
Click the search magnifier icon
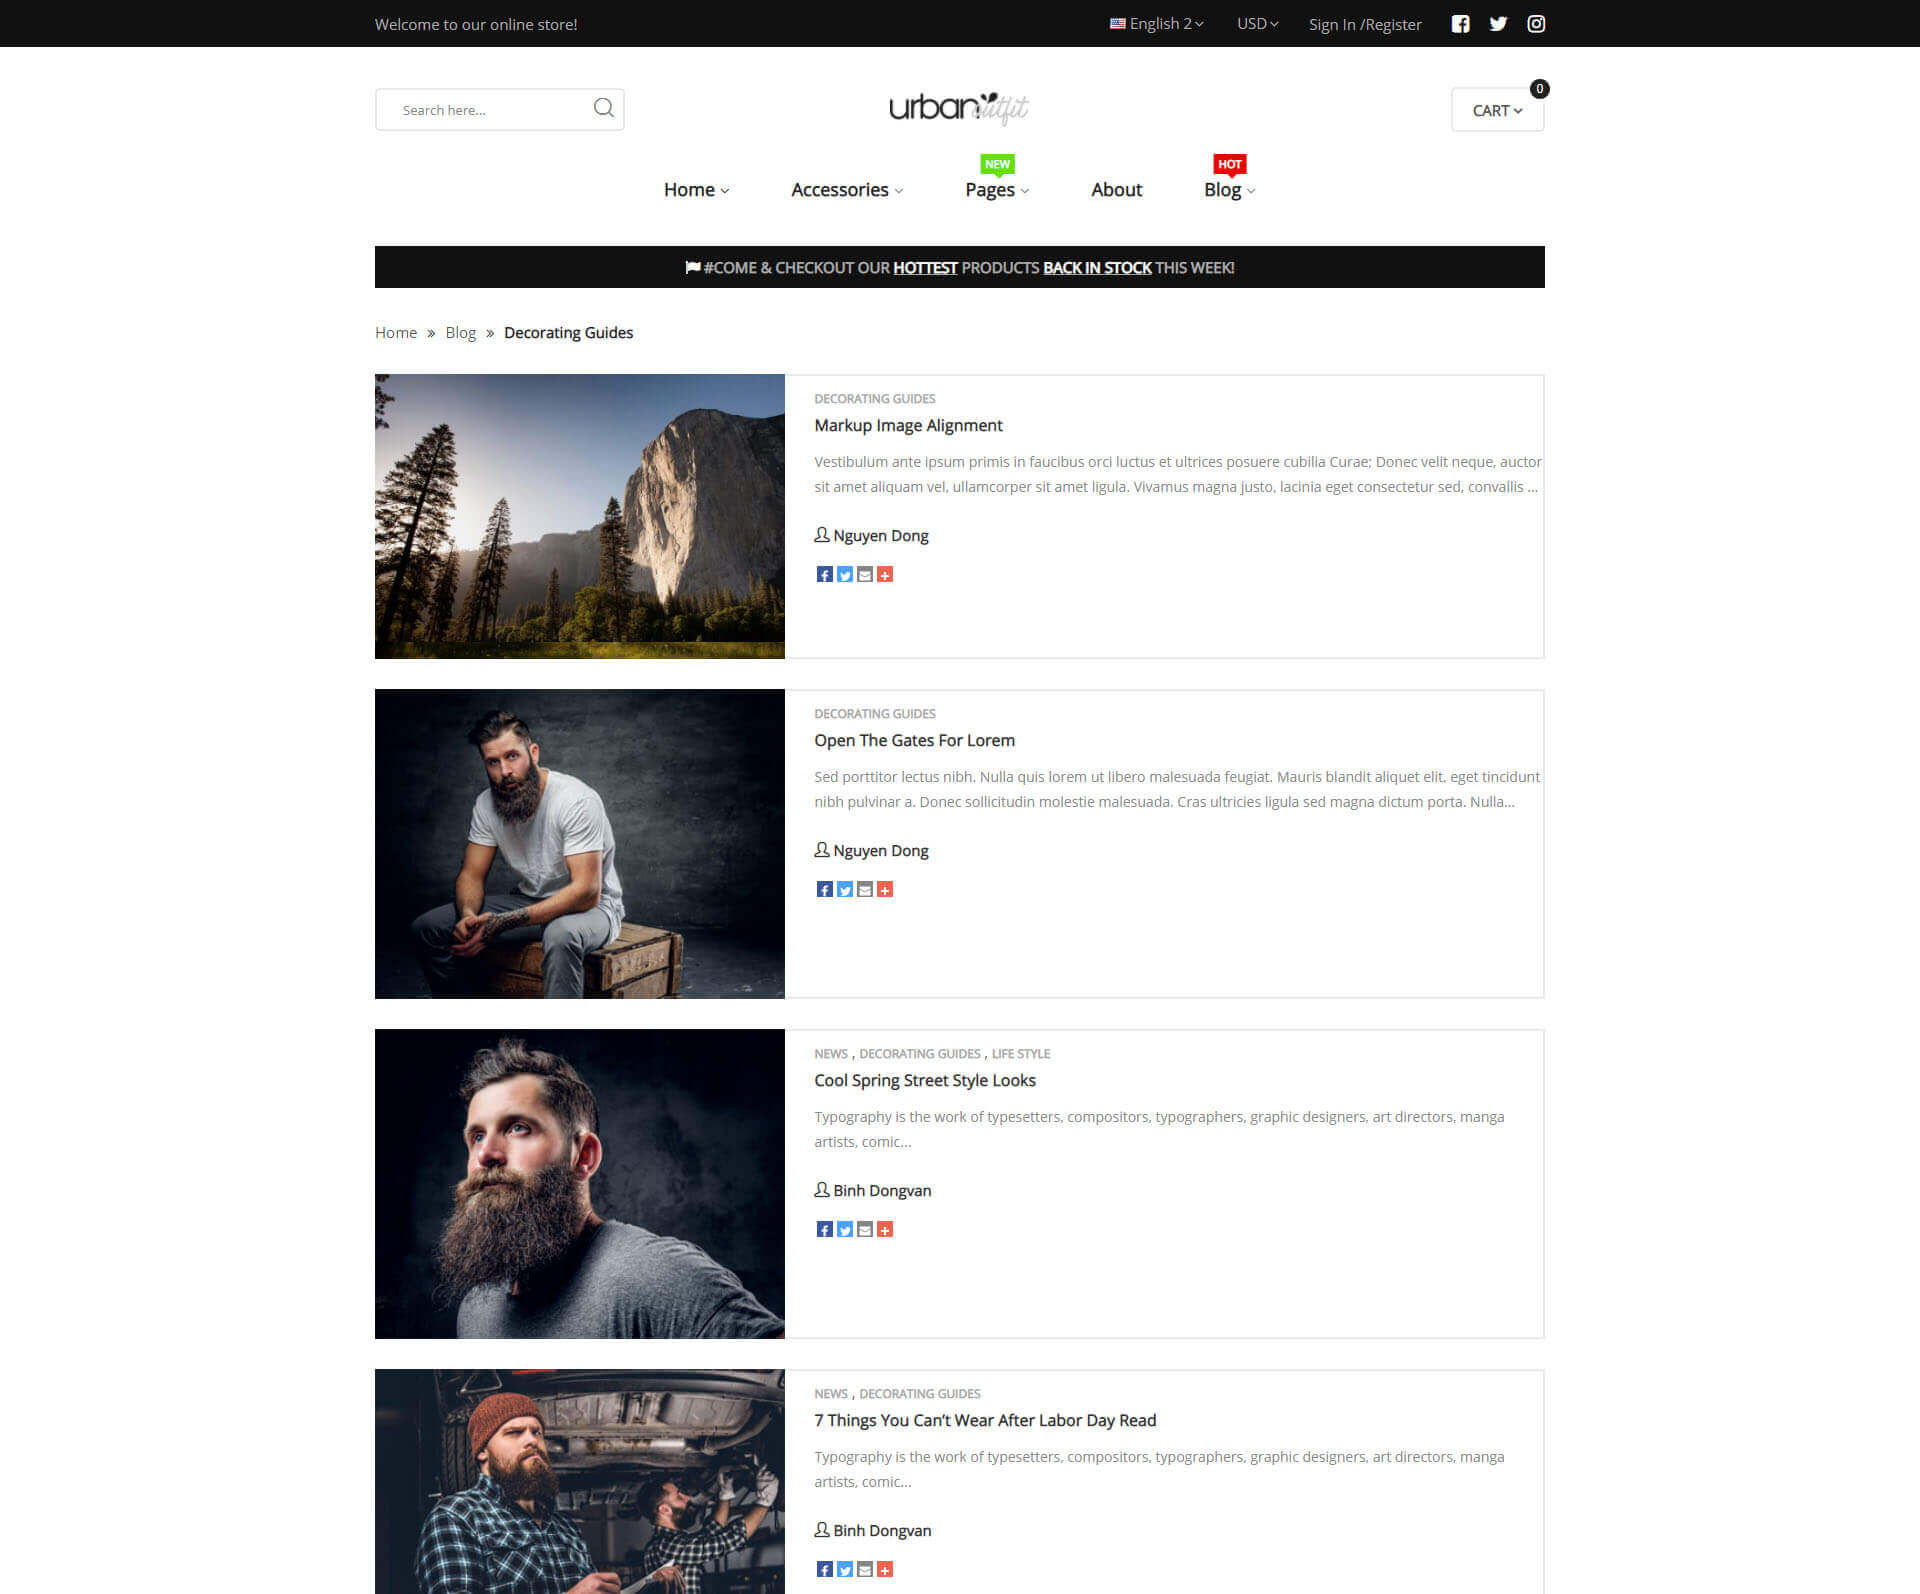click(603, 108)
